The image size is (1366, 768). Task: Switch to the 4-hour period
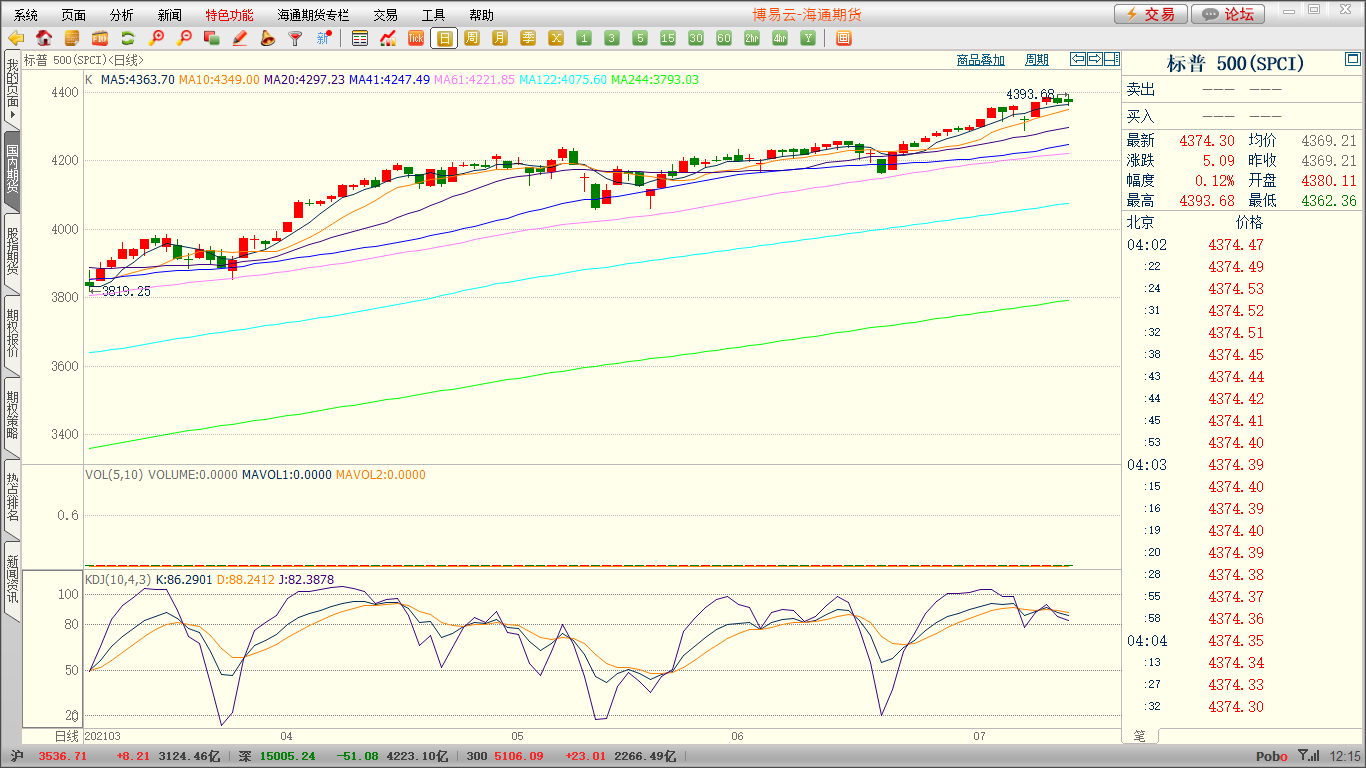pos(780,38)
